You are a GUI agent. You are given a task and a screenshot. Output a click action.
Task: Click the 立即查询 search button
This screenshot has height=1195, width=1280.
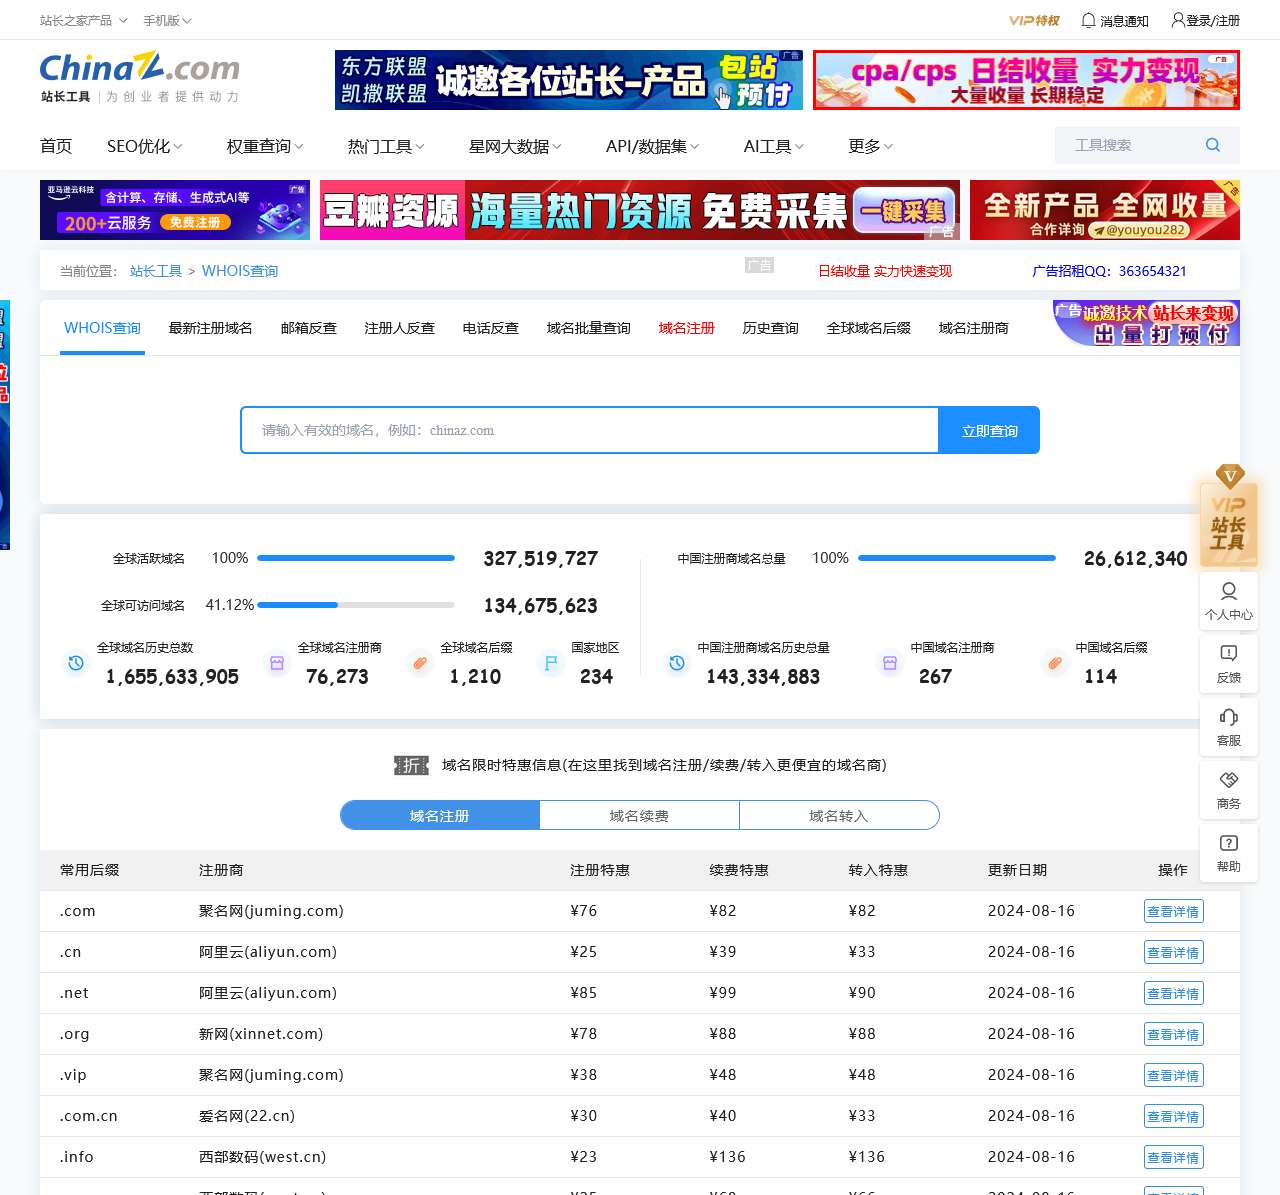[x=989, y=430]
